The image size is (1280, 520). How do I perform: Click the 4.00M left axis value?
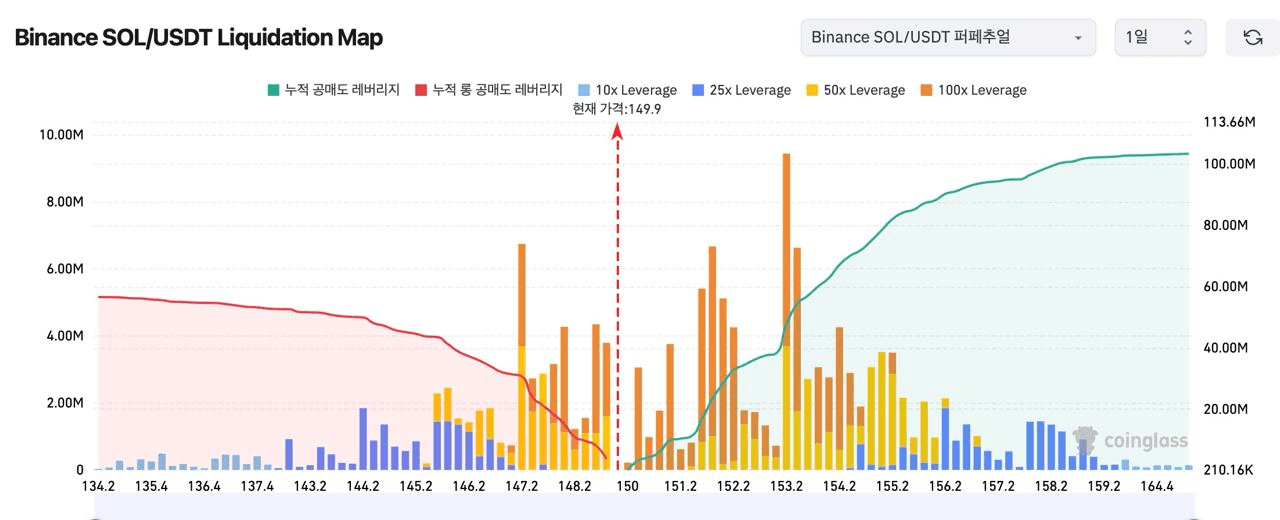[x=64, y=336]
